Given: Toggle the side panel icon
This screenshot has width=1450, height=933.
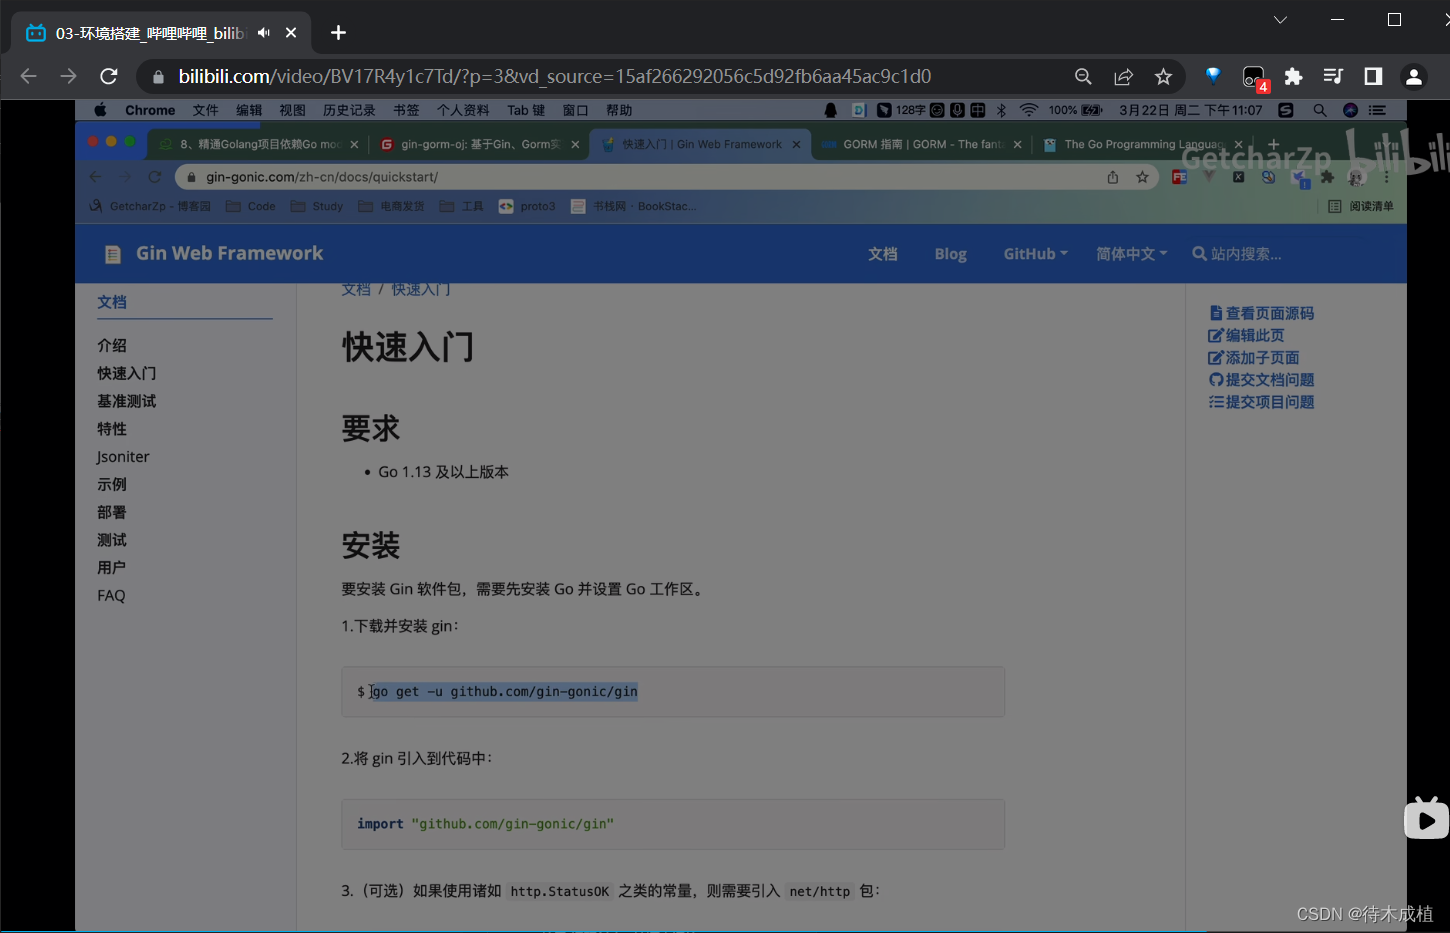Looking at the screenshot, I should [1373, 76].
